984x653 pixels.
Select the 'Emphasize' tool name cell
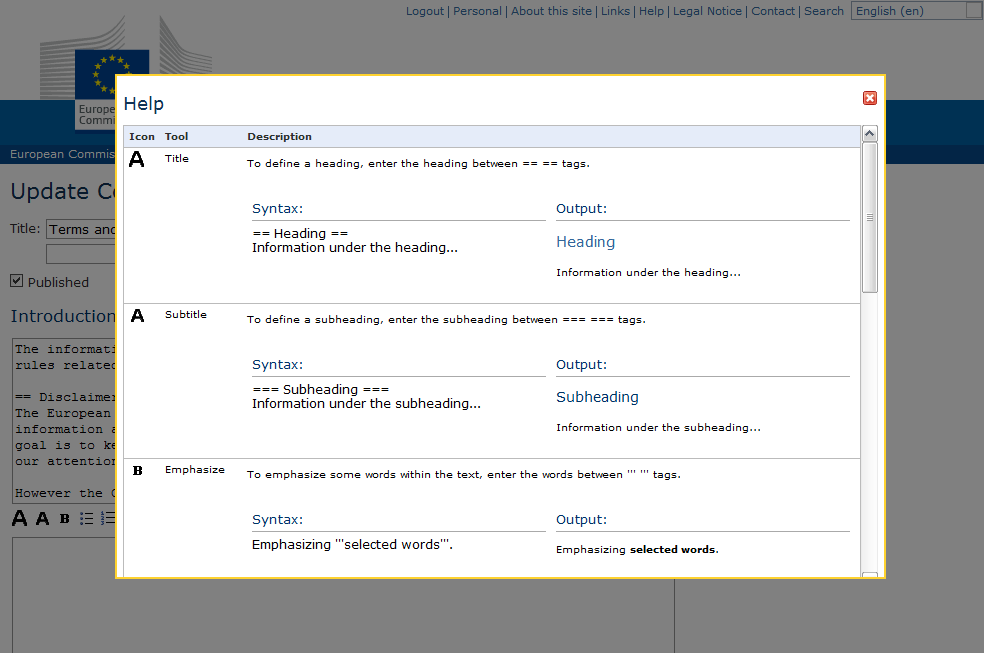point(195,470)
